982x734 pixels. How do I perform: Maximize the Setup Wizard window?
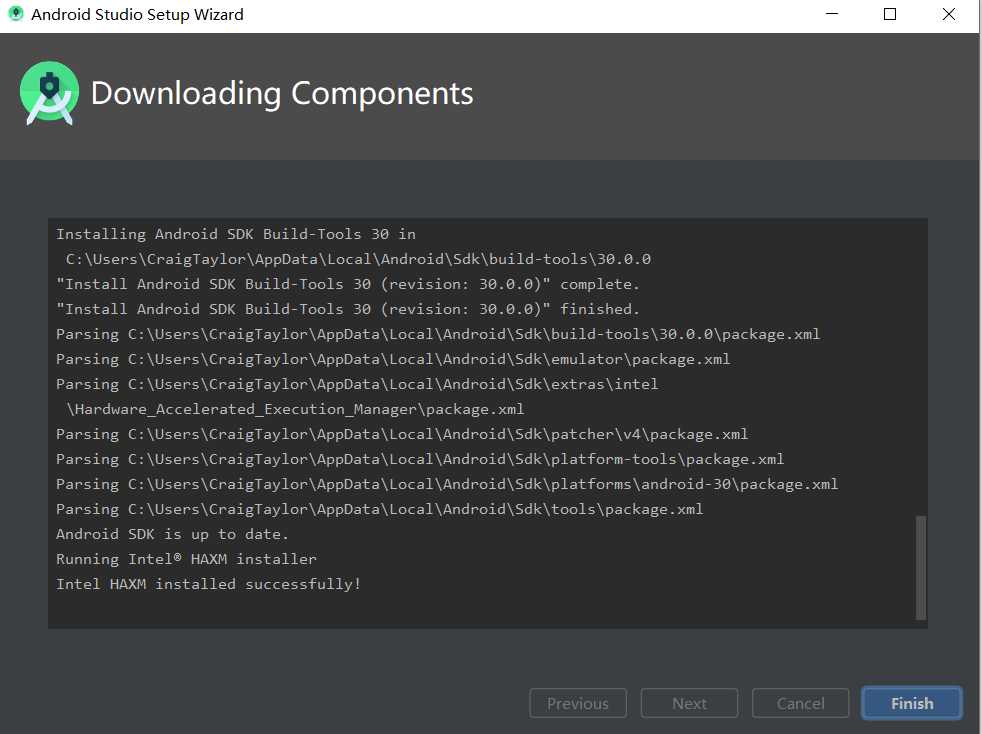click(x=890, y=14)
